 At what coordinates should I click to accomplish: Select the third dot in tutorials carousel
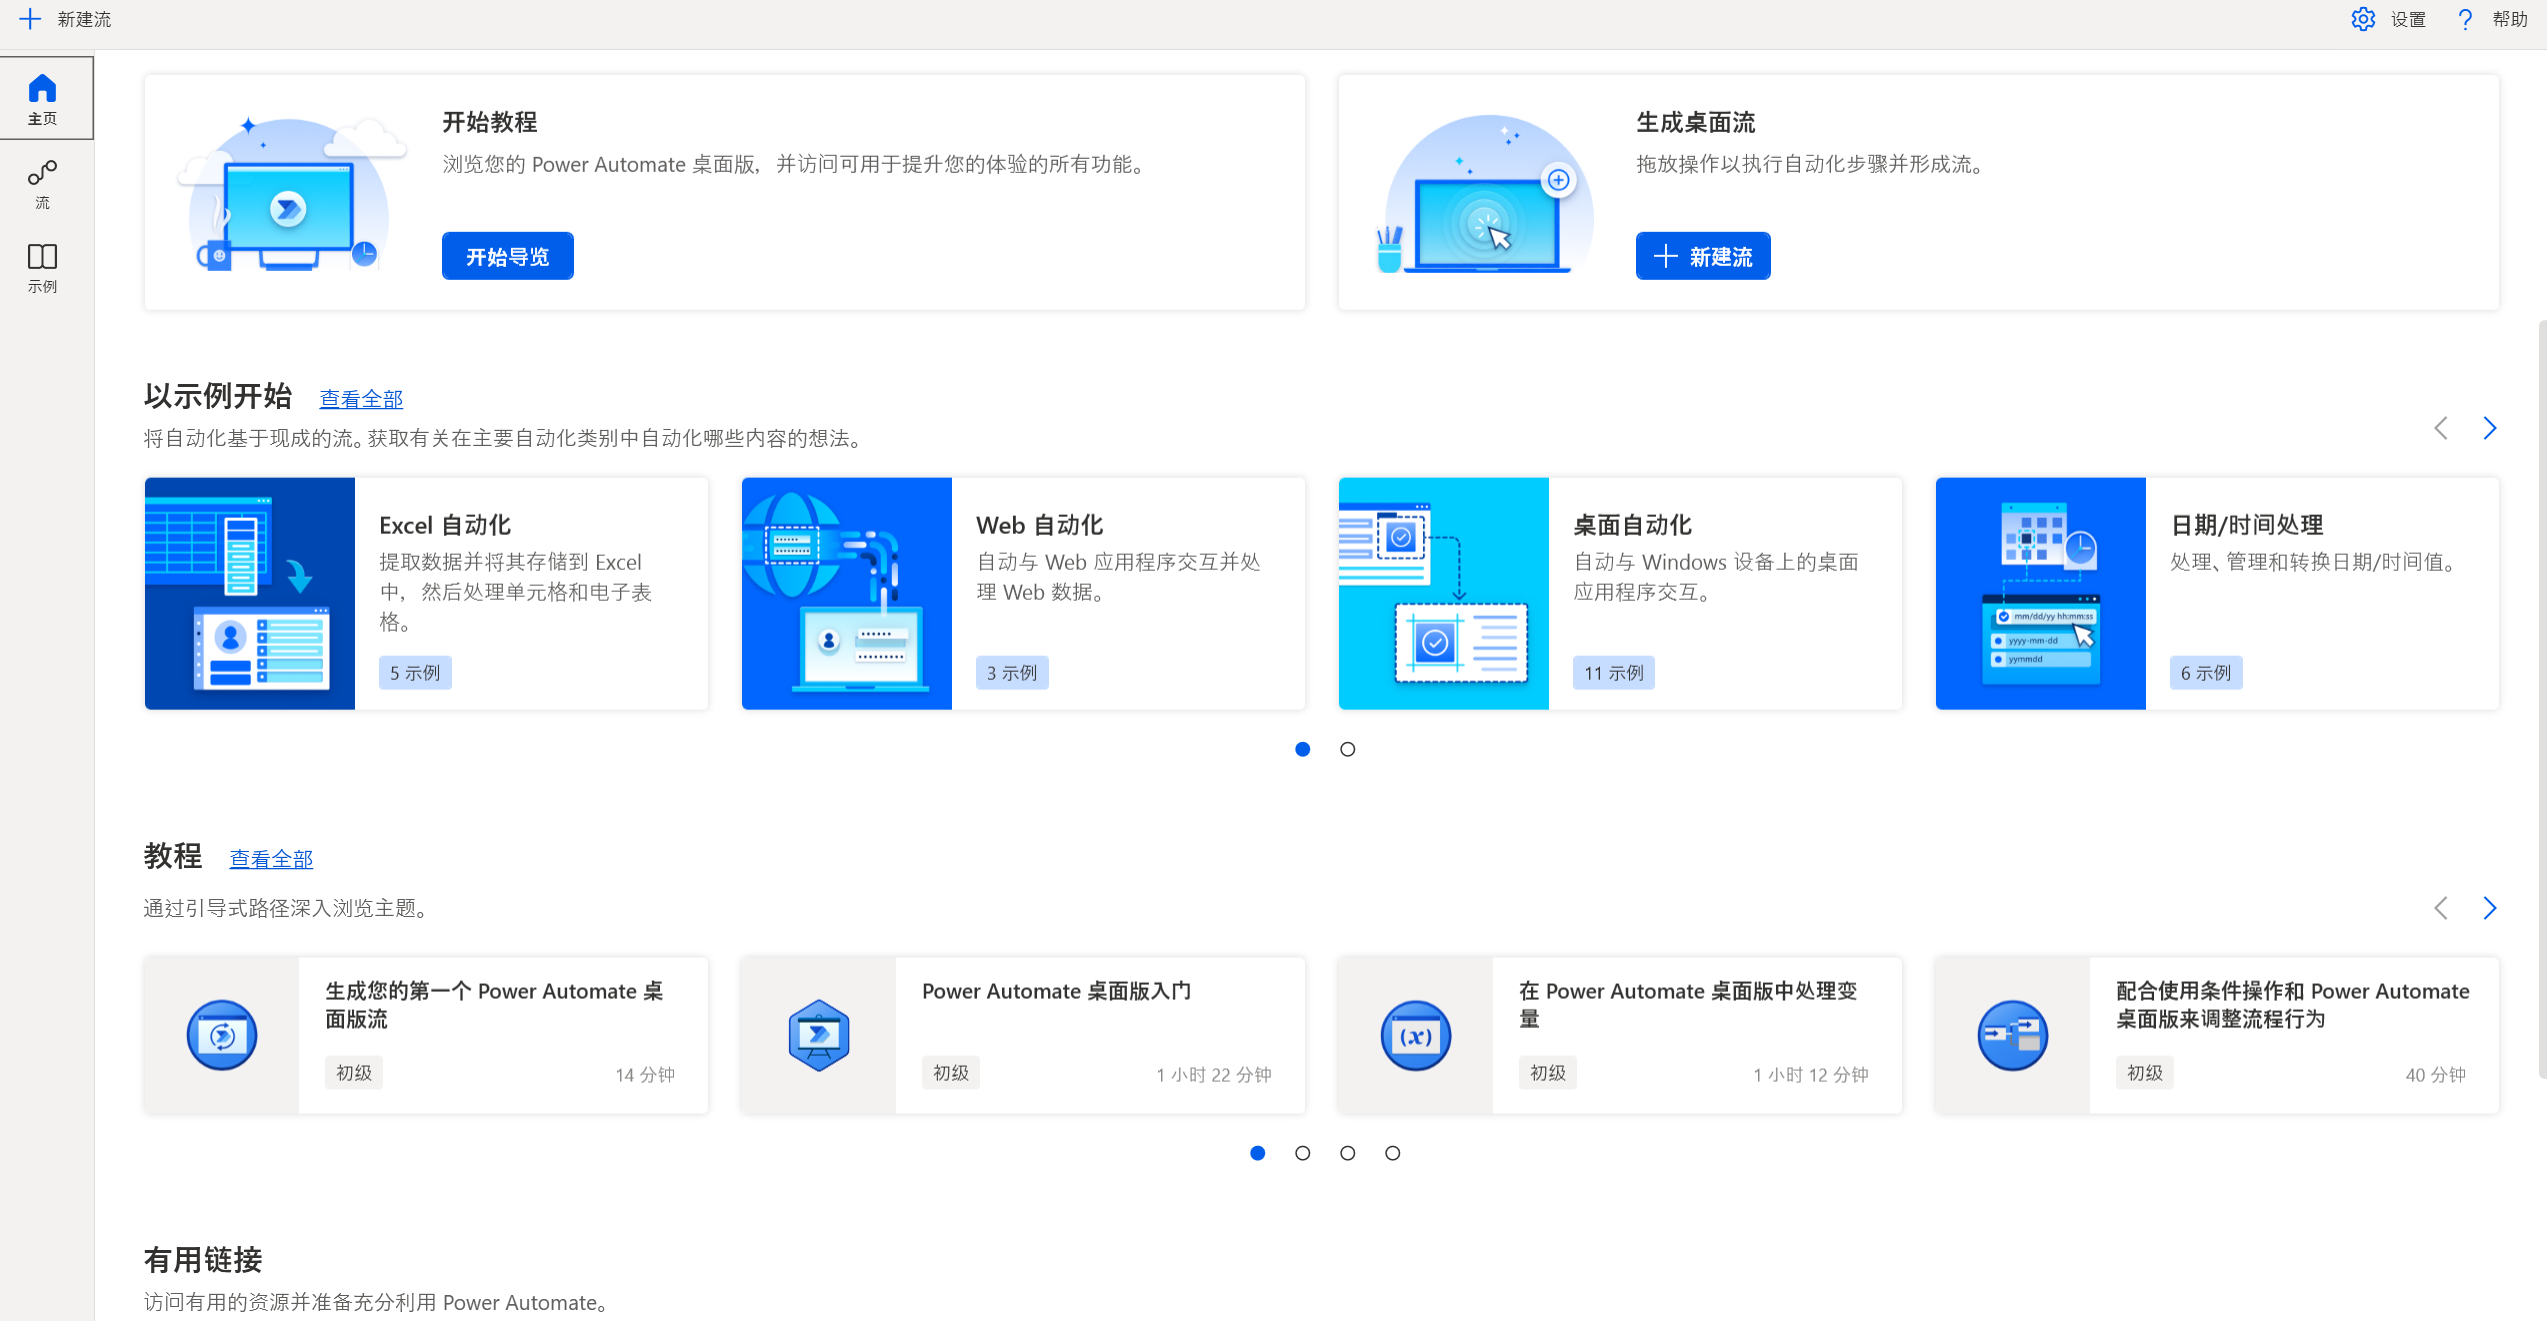1347,1152
